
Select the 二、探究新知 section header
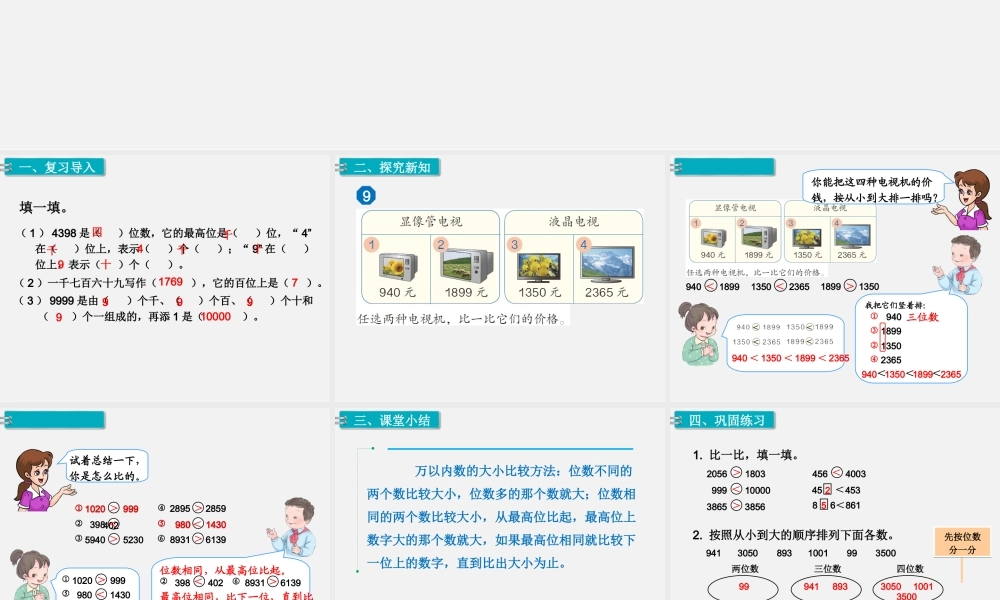coord(391,167)
